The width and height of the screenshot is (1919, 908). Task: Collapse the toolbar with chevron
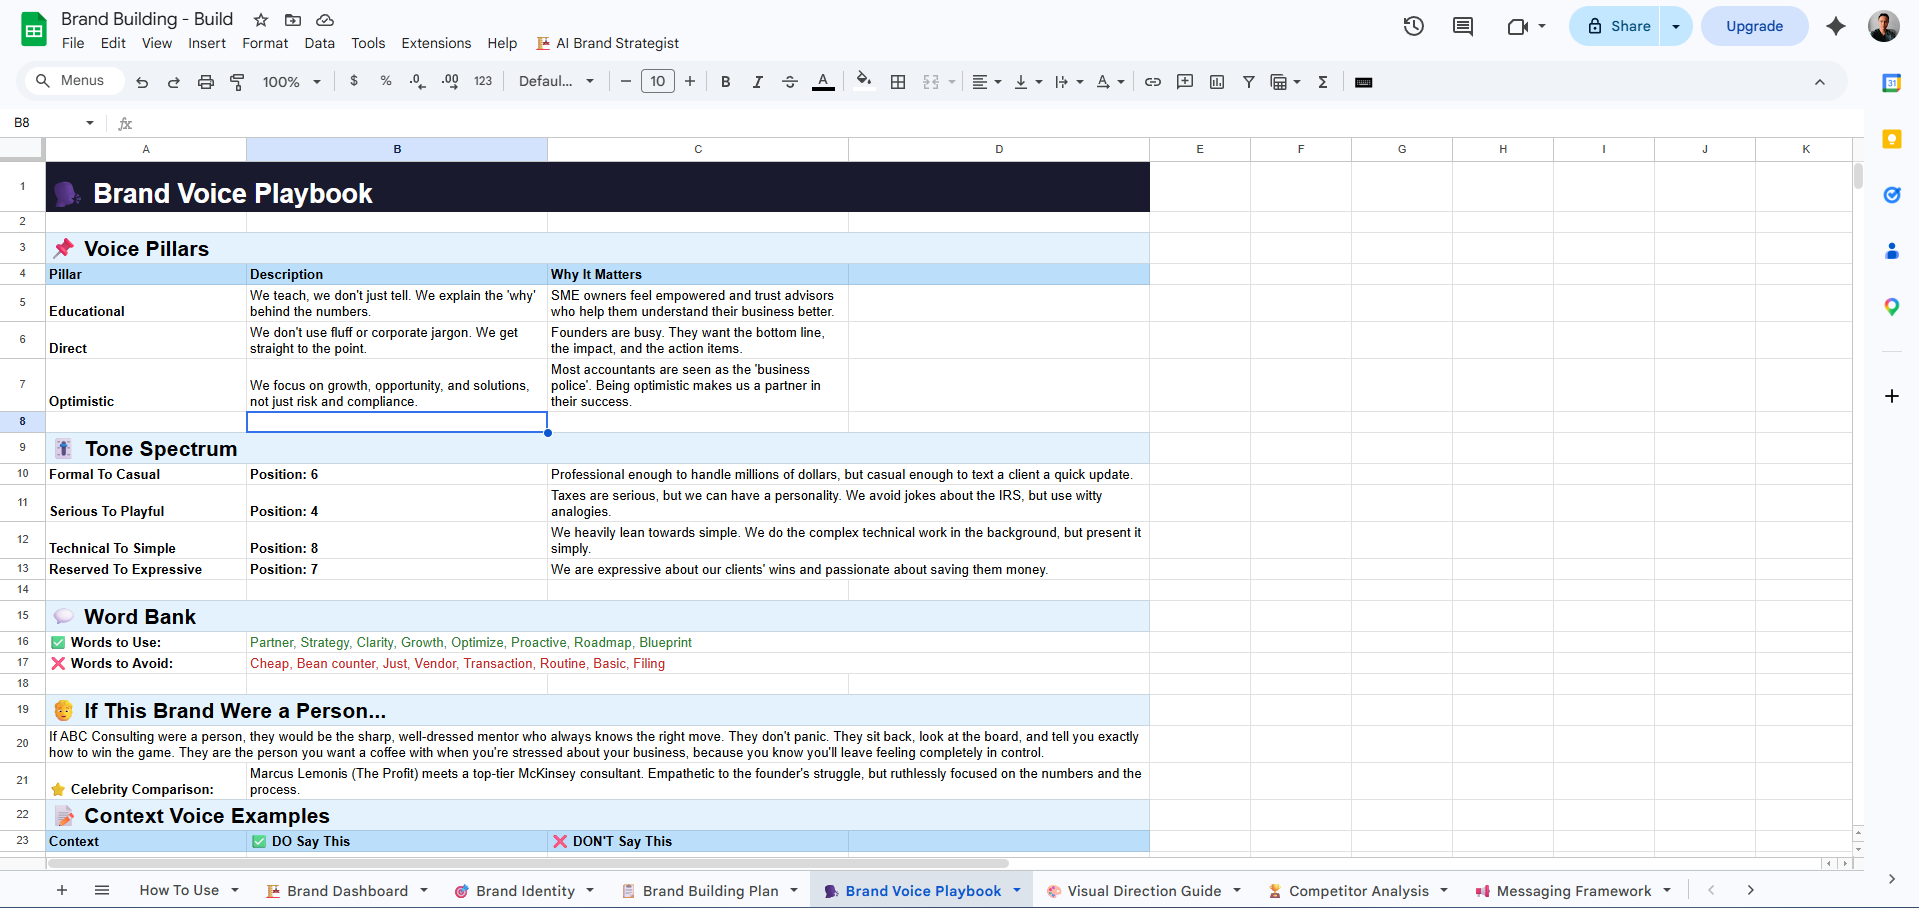[x=1820, y=82]
